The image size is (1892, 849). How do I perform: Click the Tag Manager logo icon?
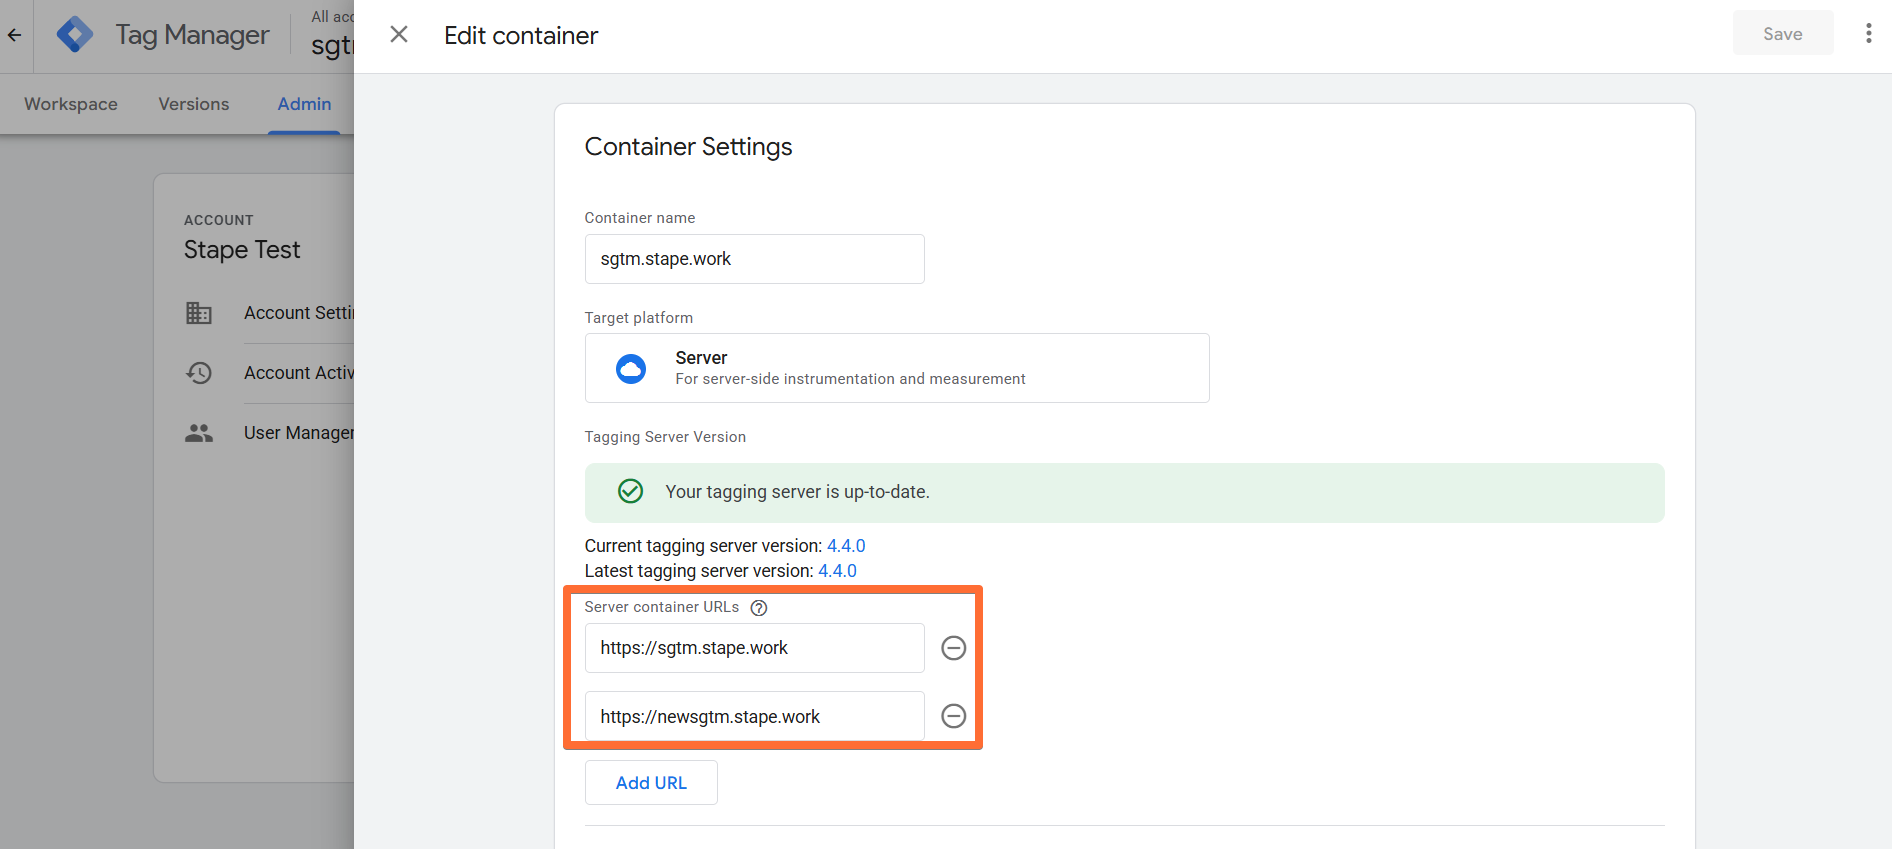[75, 35]
